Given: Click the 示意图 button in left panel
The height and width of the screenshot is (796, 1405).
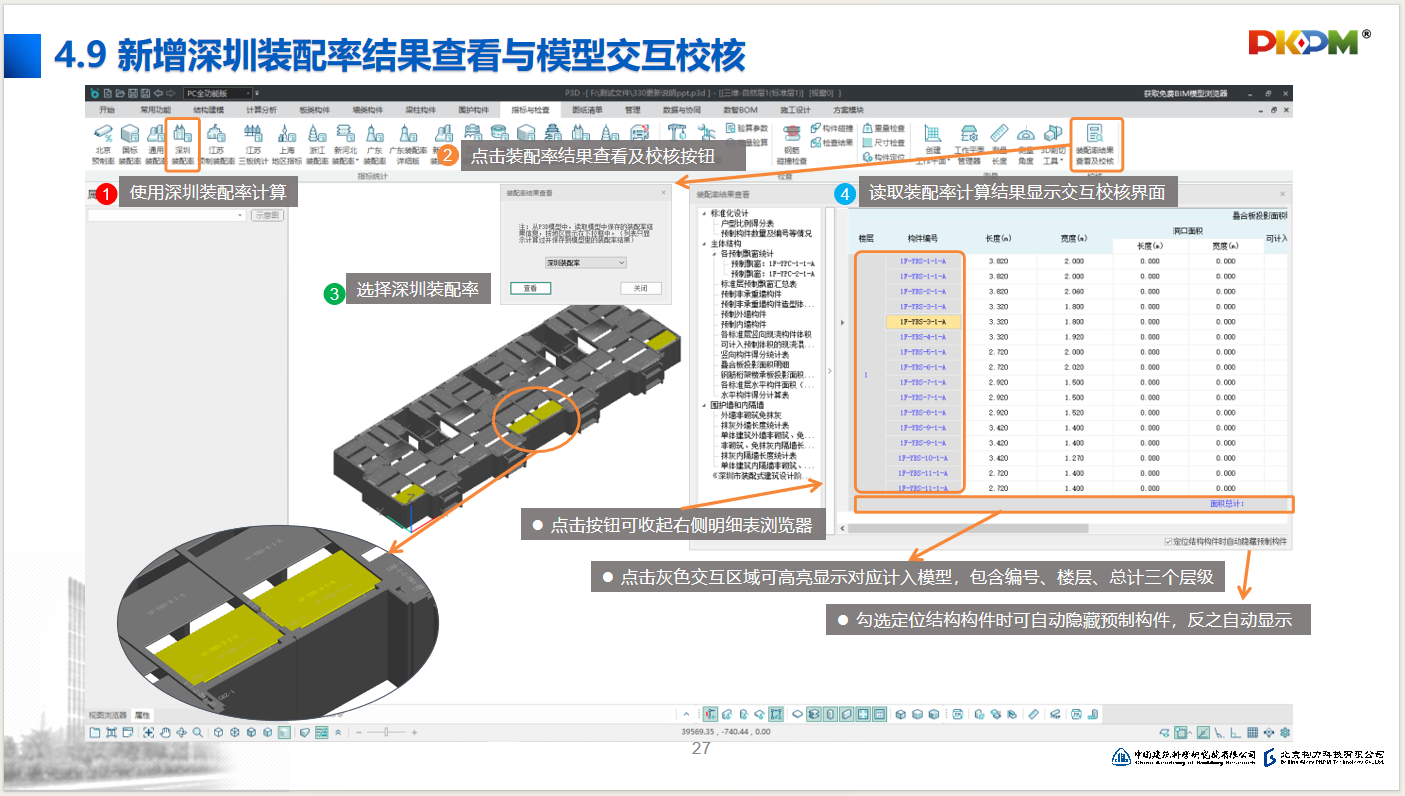Looking at the screenshot, I should point(266,215).
